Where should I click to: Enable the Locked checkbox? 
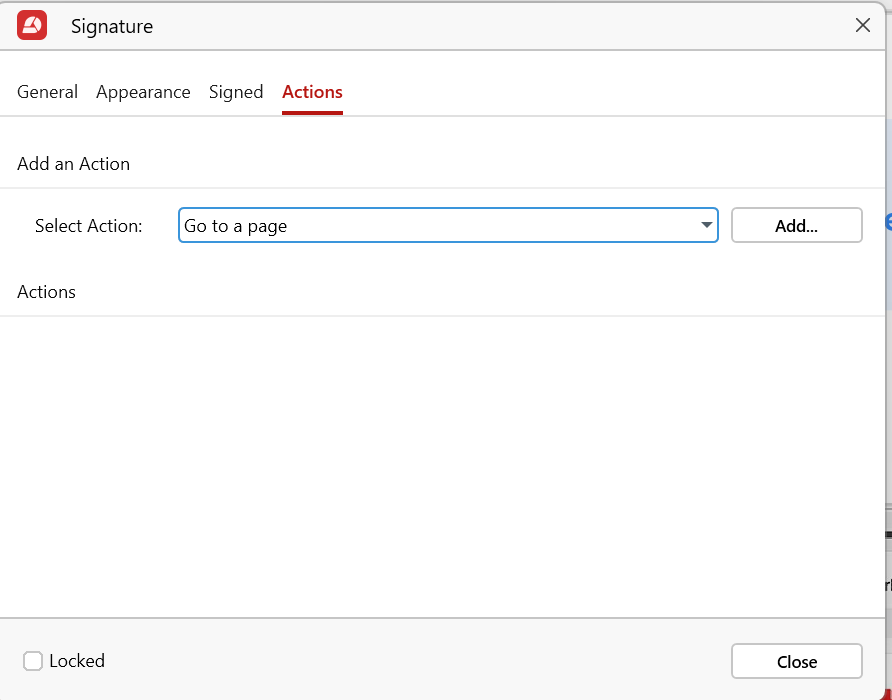(33, 661)
